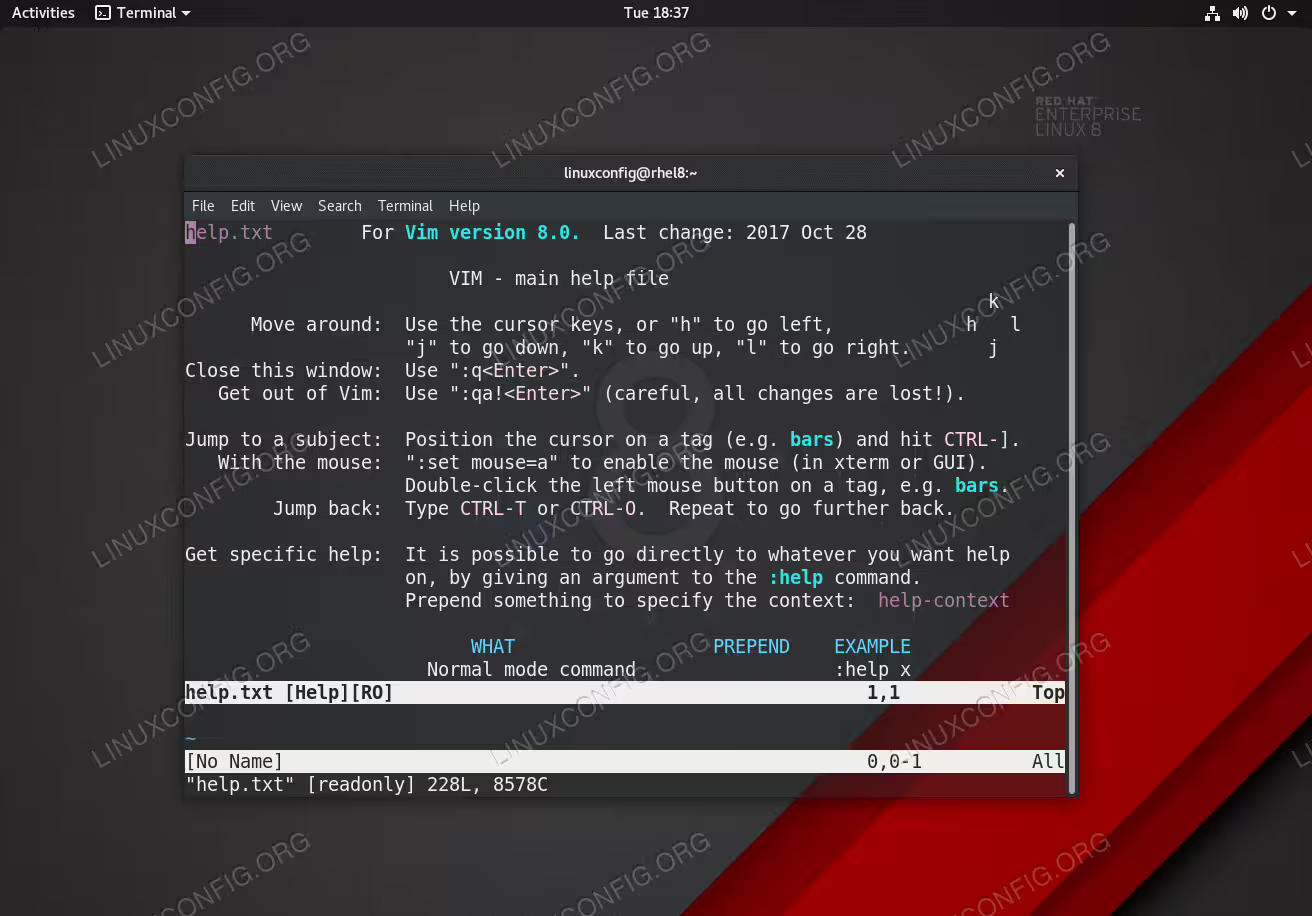Viewport: 1312px width, 916px height.
Task: Click the volume speaker icon in the top bar
Action: pyautogui.click(x=1240, y=13)
